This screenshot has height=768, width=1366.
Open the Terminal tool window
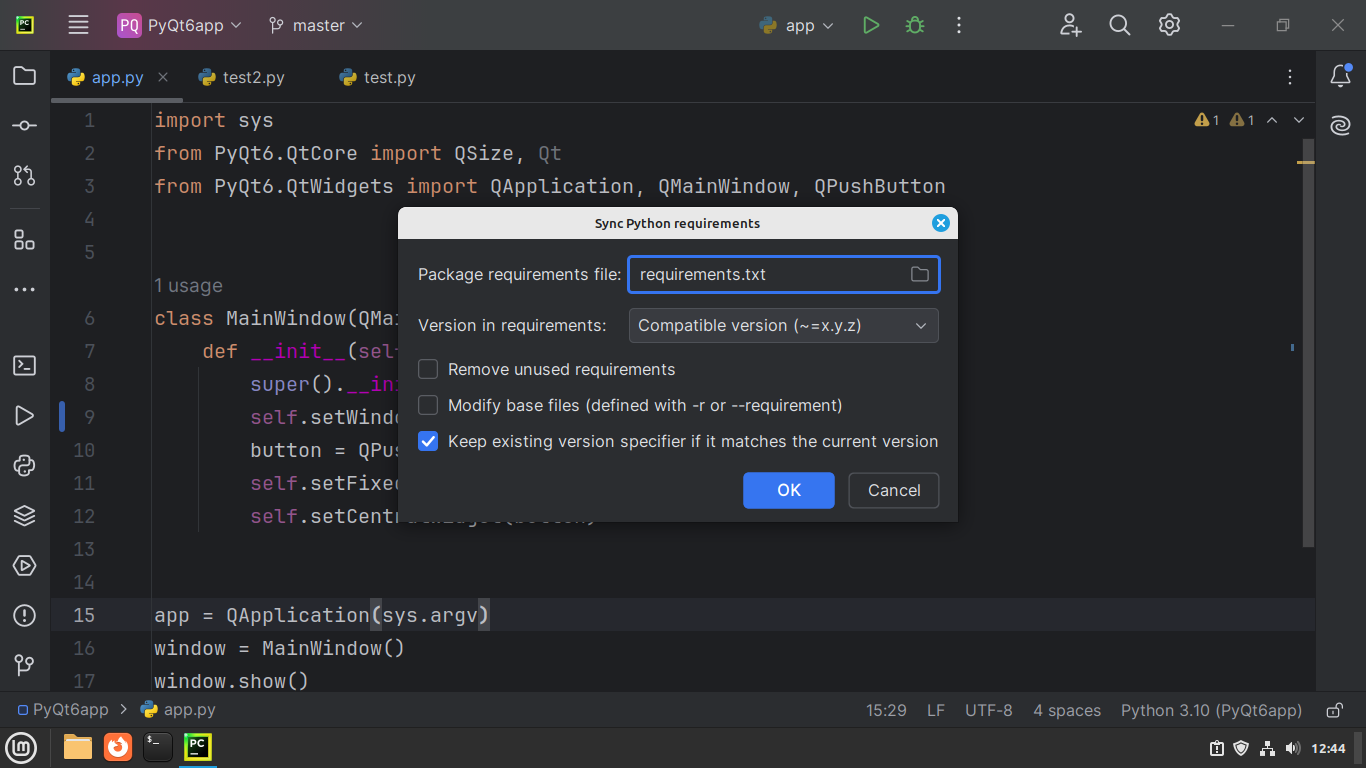(25, 366)
